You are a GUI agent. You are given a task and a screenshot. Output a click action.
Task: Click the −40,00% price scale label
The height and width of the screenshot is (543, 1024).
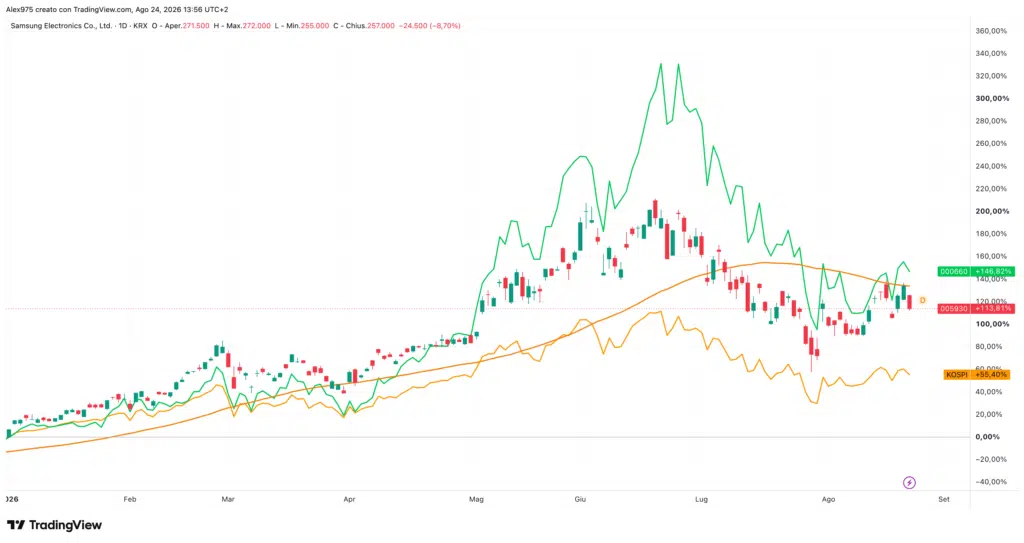(x=991, y=482)
